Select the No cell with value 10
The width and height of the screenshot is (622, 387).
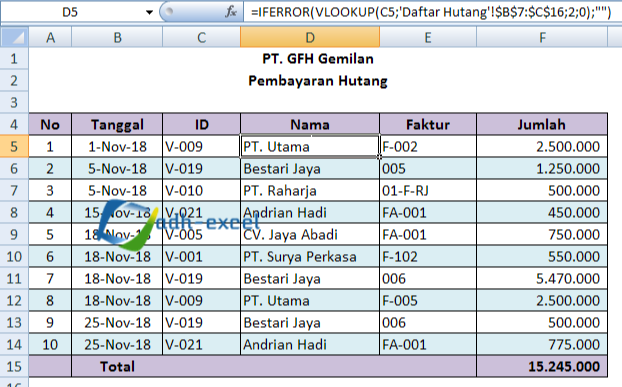[50, 345]
